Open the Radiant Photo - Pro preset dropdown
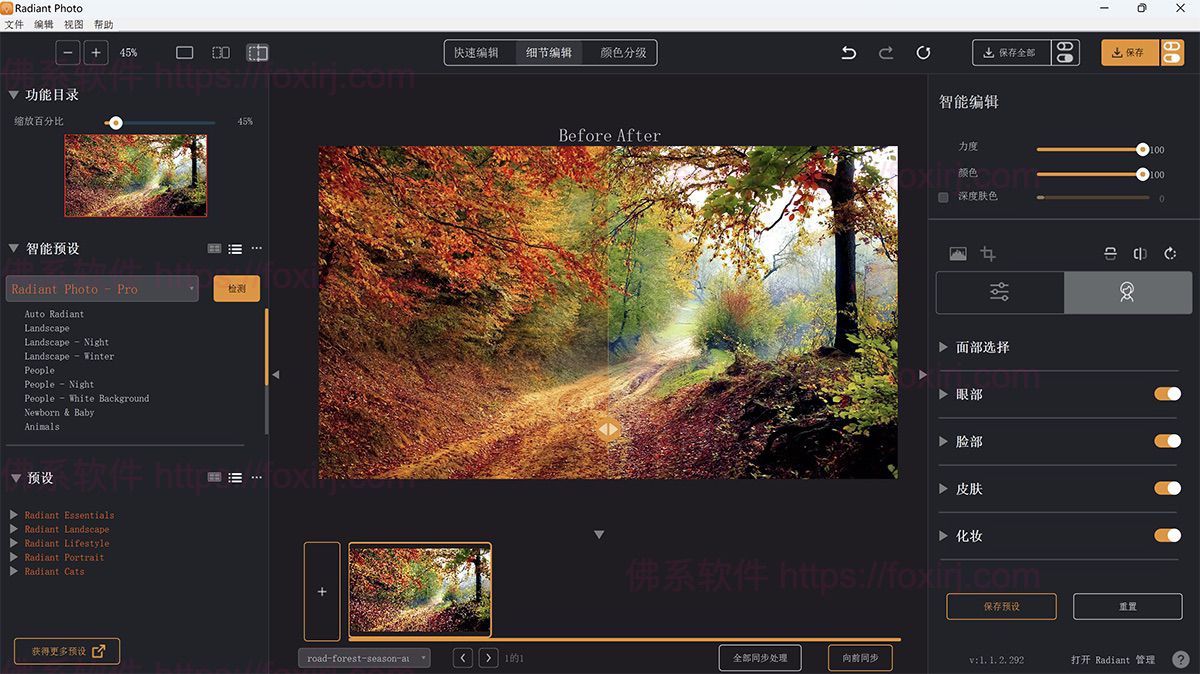Screen dimensions: 1200x674 (x=102, y=288)
